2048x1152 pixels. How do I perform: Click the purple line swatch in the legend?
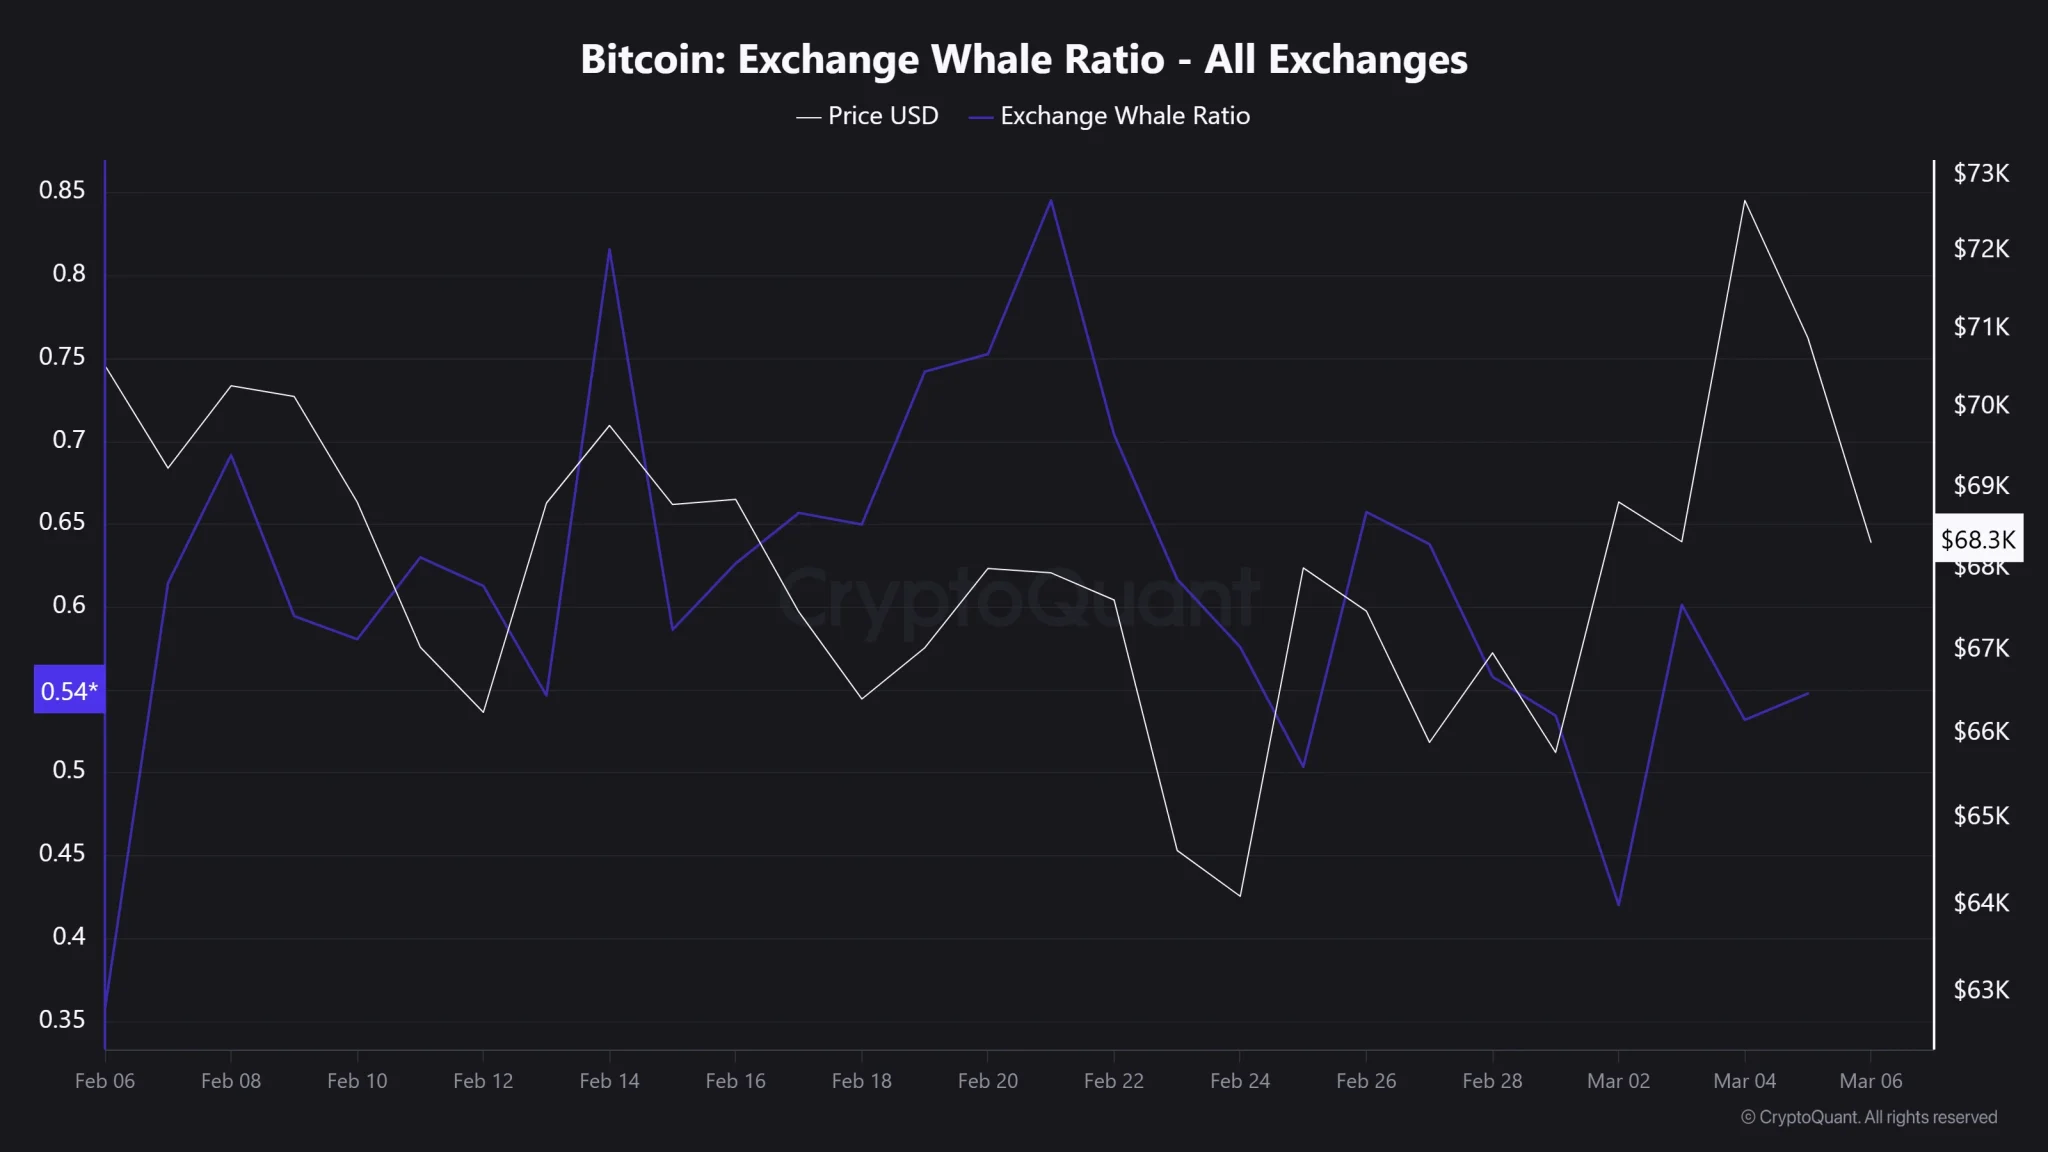(x=980, y=118)
